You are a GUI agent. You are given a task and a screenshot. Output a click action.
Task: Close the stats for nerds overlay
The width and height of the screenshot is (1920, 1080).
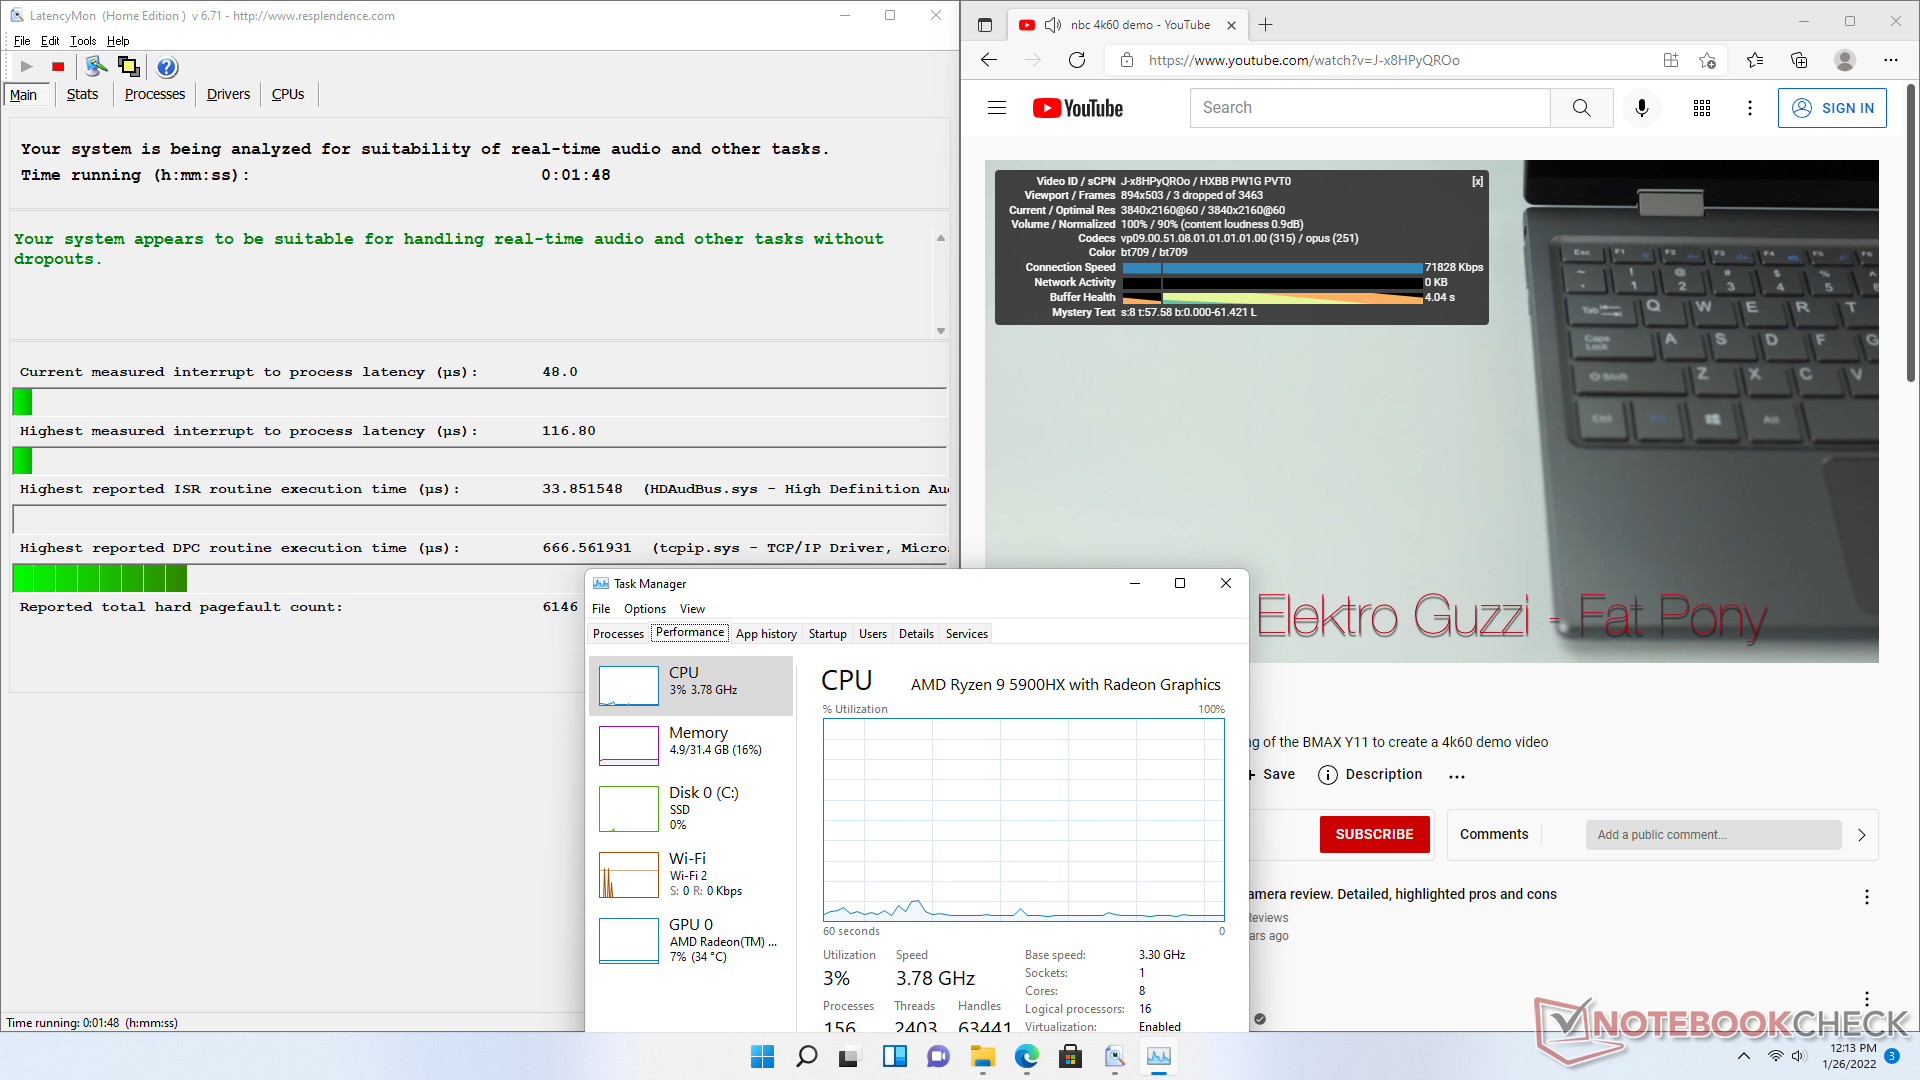click(x=1477, y=181)
